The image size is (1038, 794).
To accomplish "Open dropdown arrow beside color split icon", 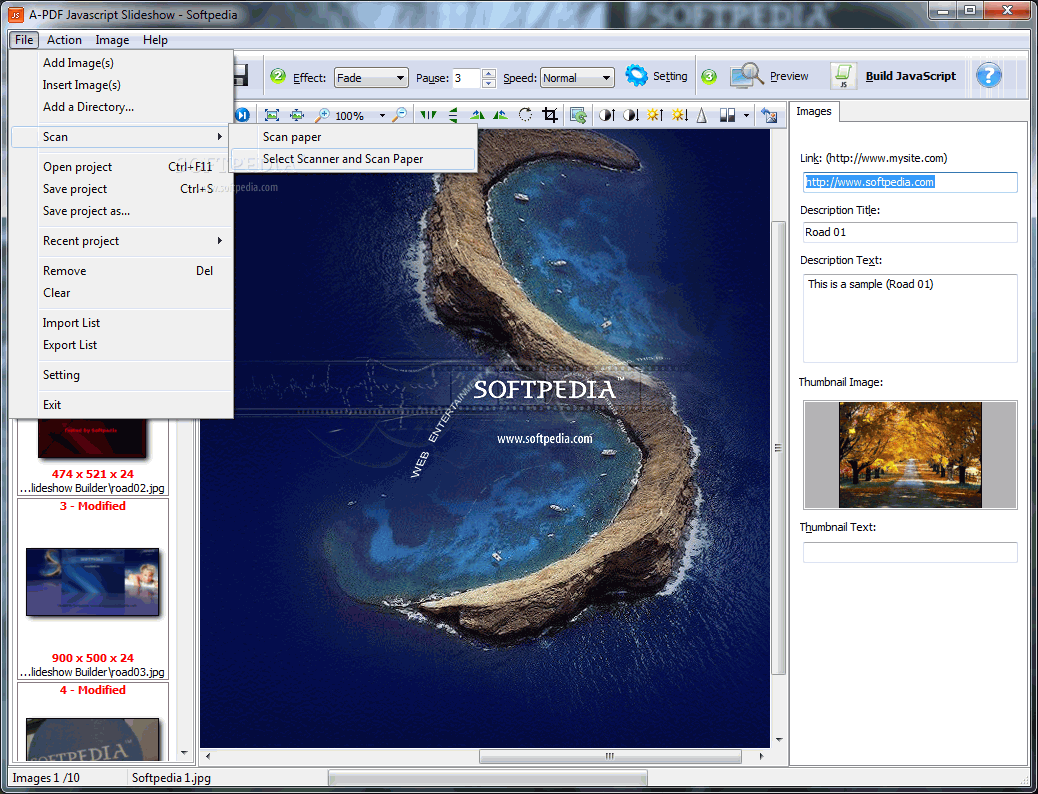I will coord(746,116).
